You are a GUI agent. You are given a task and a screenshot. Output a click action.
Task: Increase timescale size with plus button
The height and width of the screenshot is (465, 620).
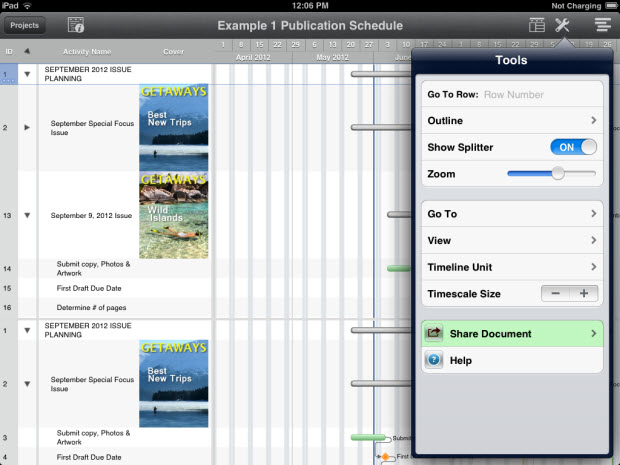(584, 294)
